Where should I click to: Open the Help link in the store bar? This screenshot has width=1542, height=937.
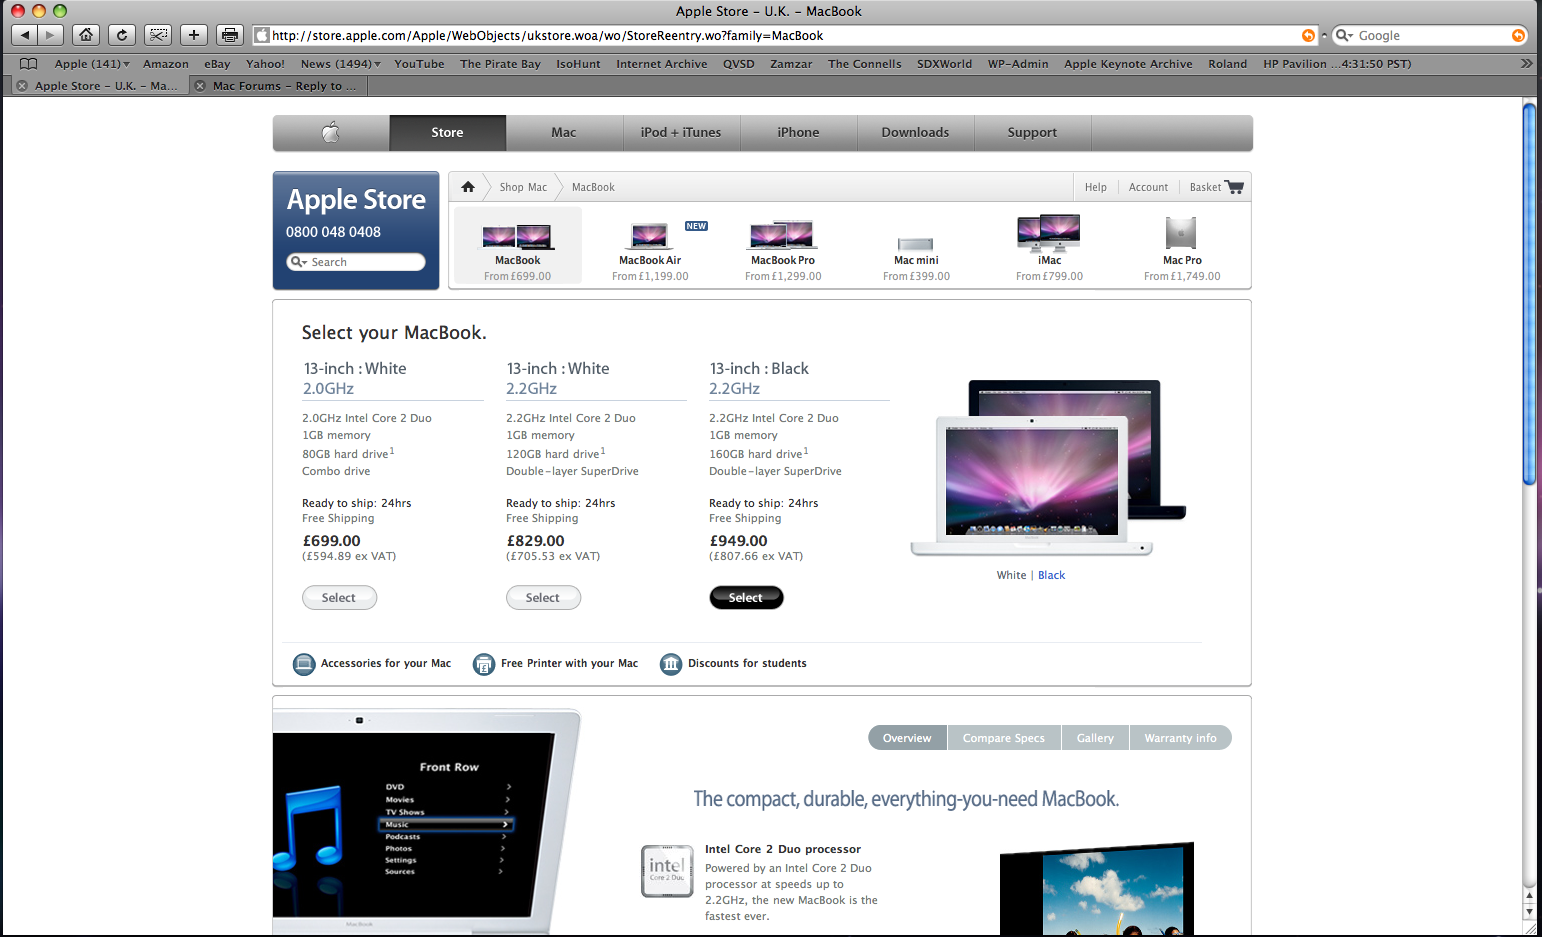click(1096, 187)
